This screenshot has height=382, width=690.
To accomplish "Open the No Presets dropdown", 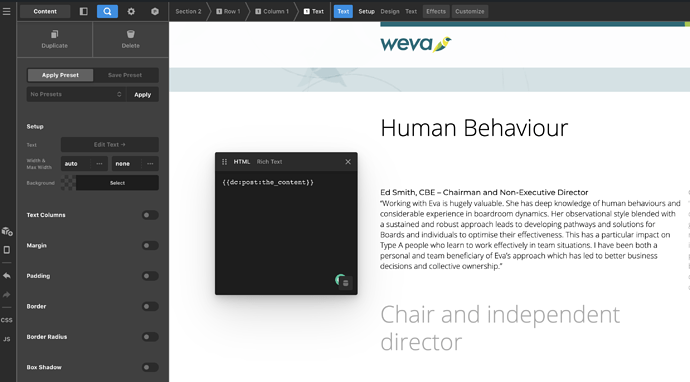I will pos(76,94).
